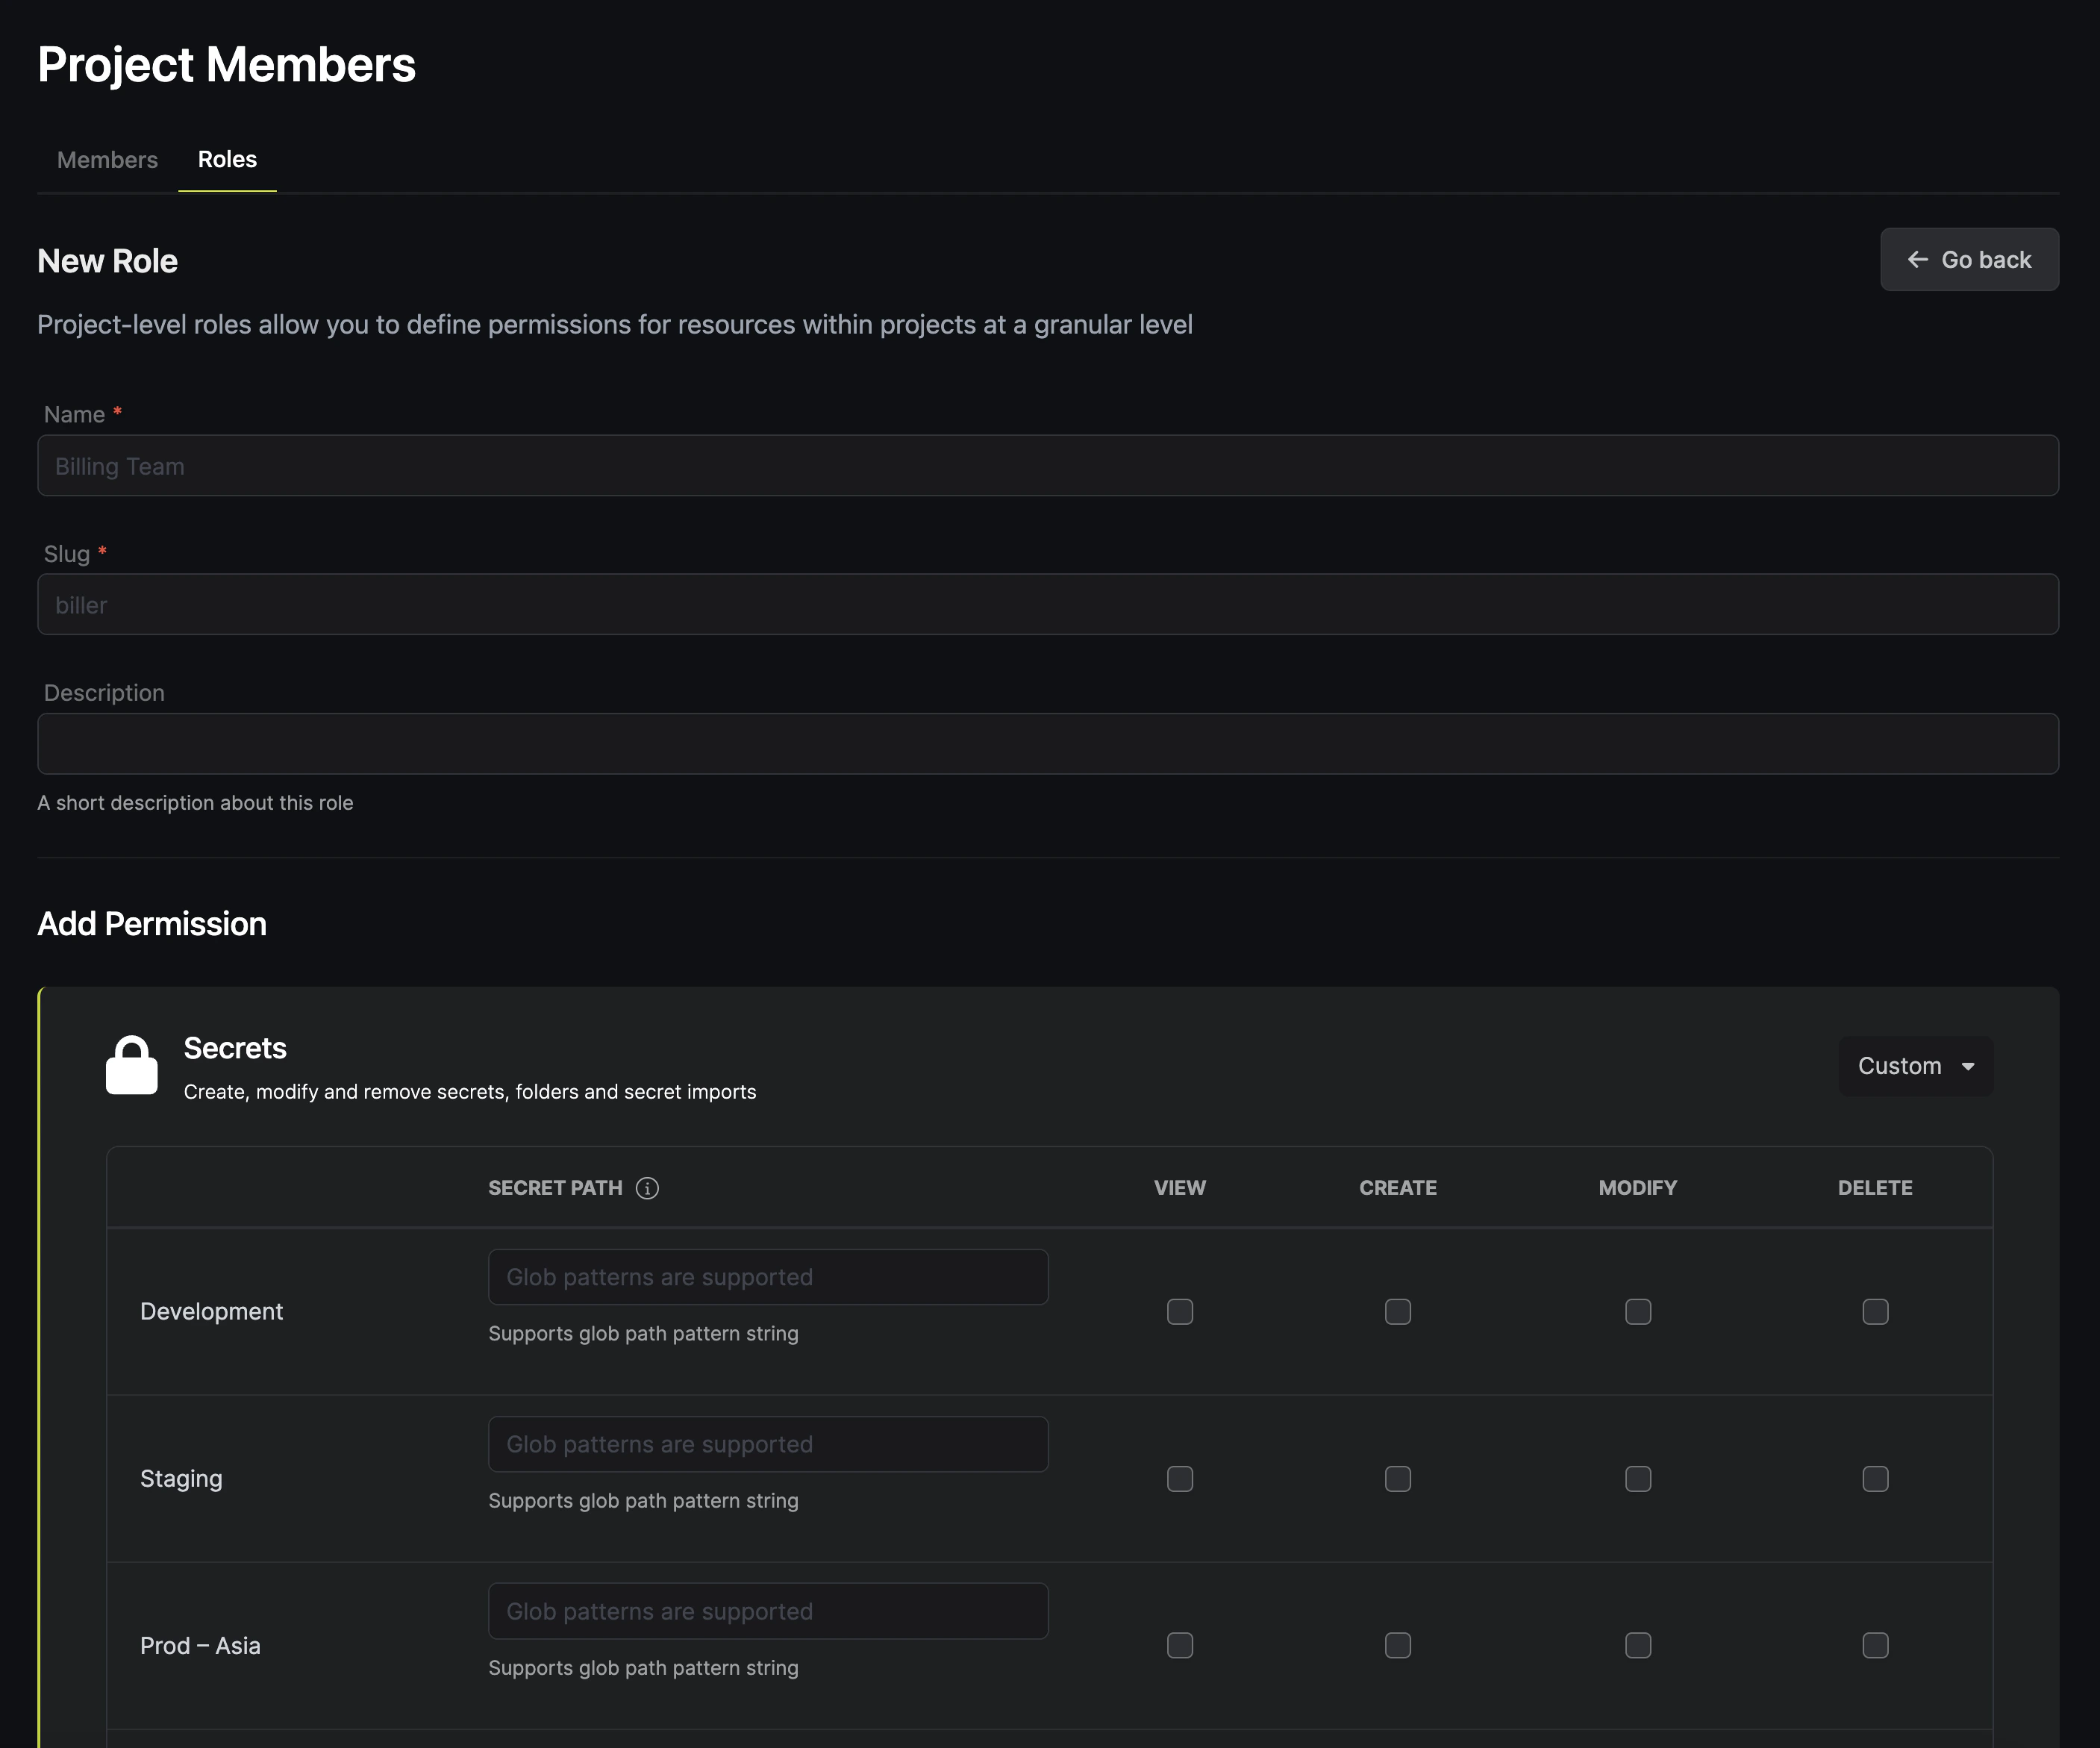
Task: Check View for the Staging environment
Action: [x=1180, y=1478]
